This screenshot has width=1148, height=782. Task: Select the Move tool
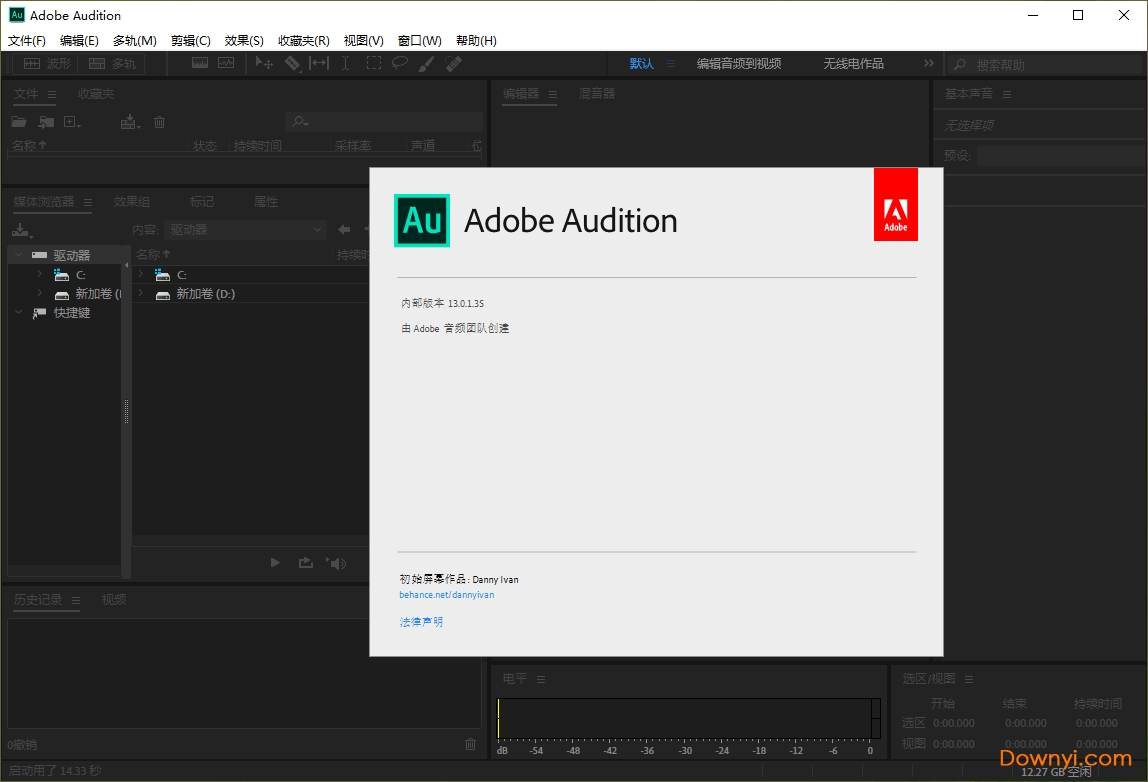pos(264,63)
